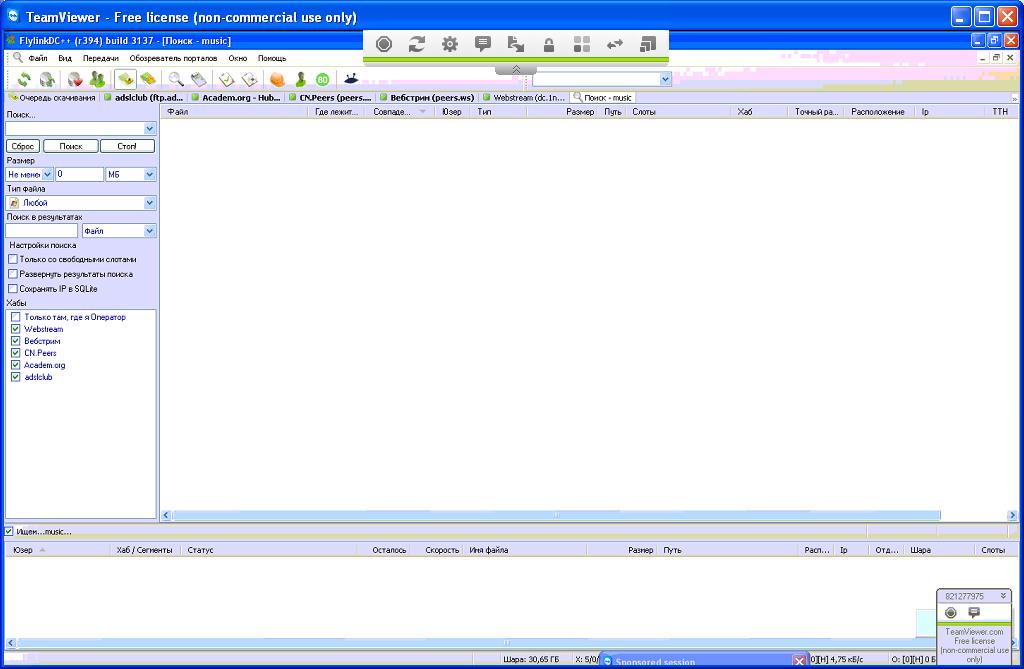
Task: Enable 'Только со свободными слотами' checkbox
Action: point(12,259)
